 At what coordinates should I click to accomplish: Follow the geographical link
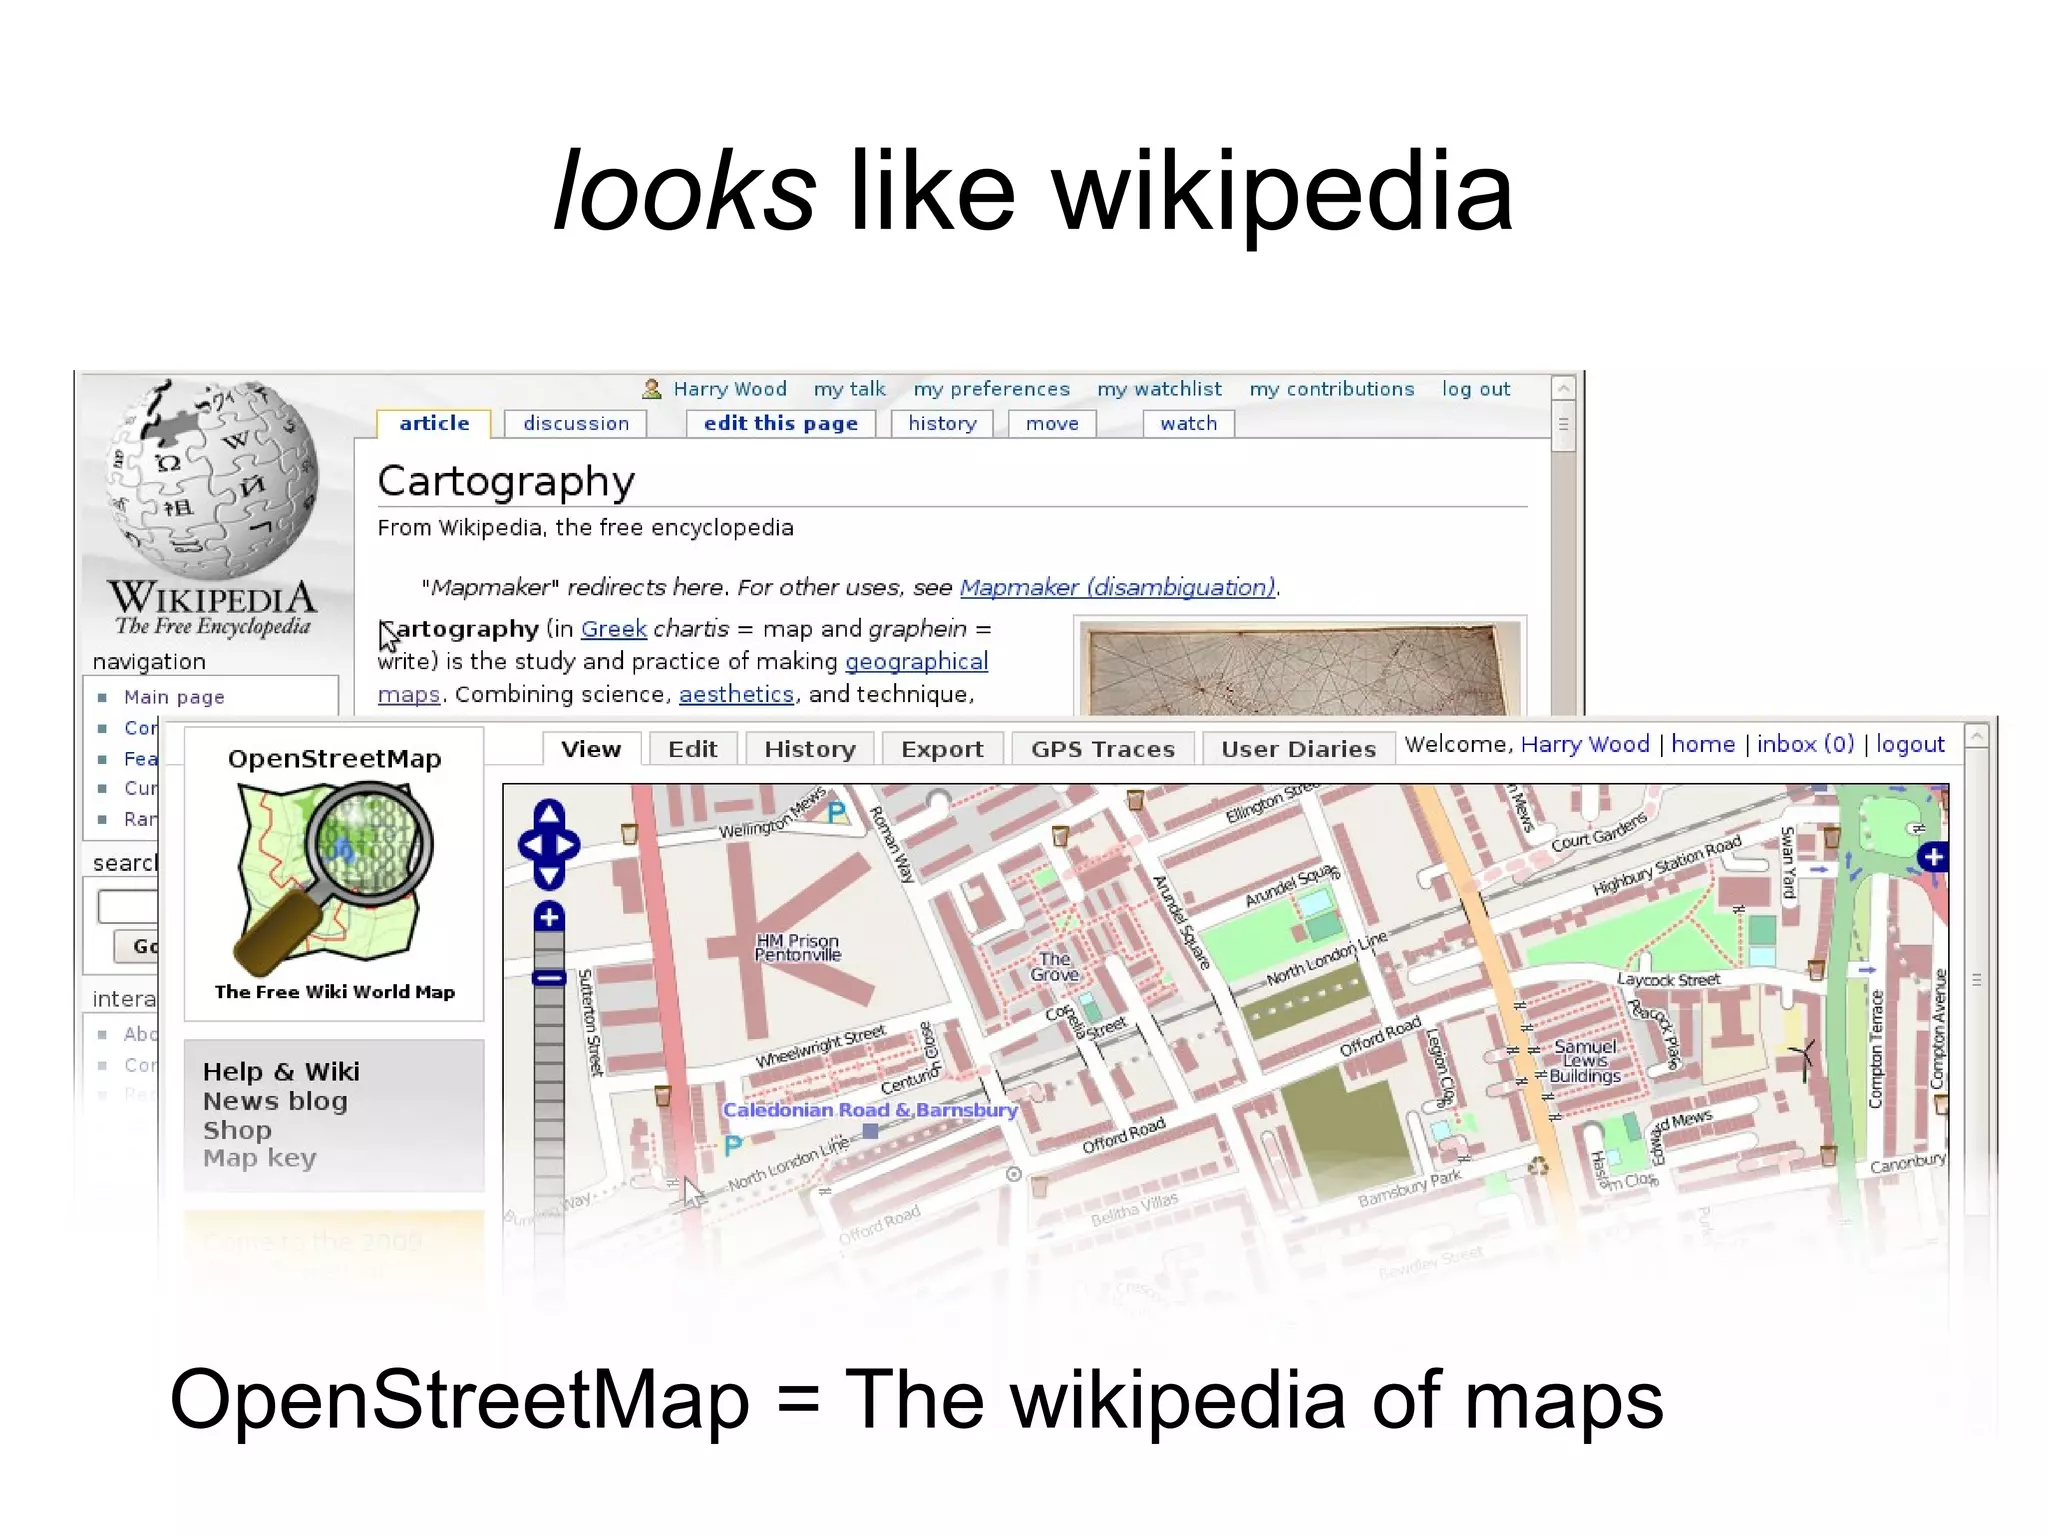click(x=916, y=662)
